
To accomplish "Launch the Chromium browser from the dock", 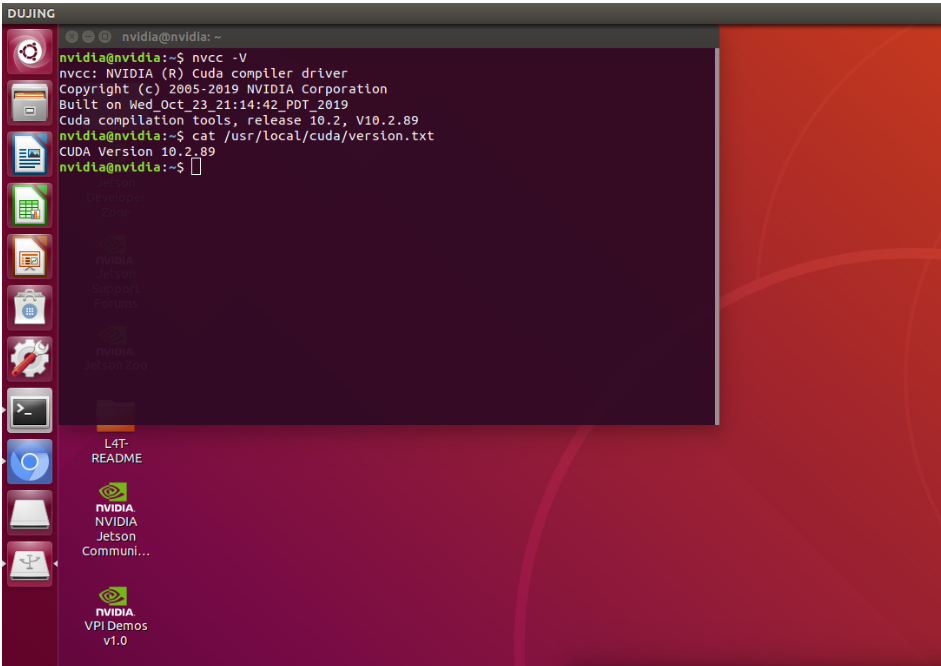I will [x=29, y=462].
